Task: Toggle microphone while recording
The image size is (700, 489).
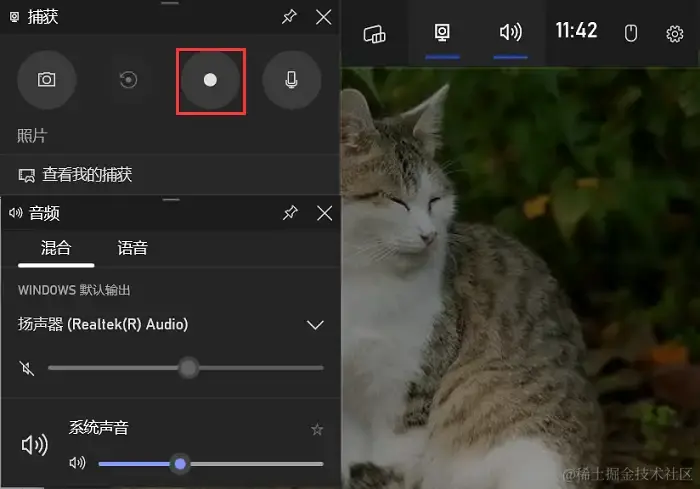Action: point(292,80)
